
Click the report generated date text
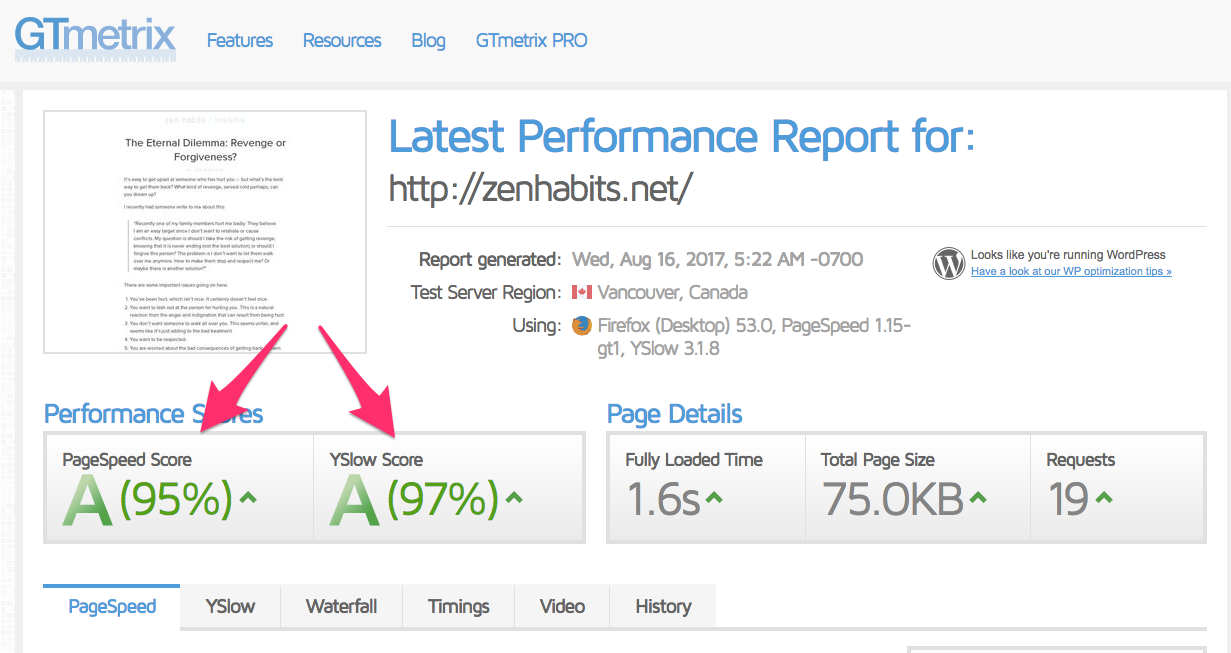click(x=717, y=260)
